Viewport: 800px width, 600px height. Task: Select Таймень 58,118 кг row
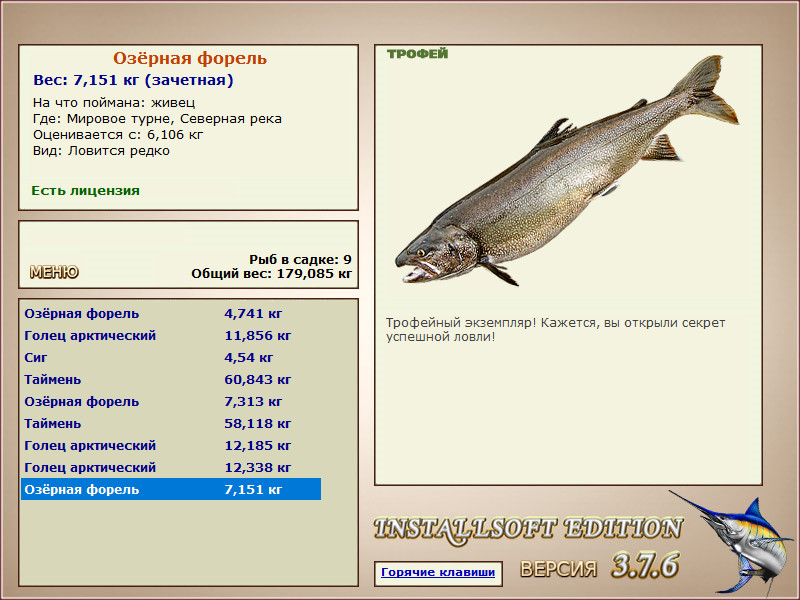(171, 423)
